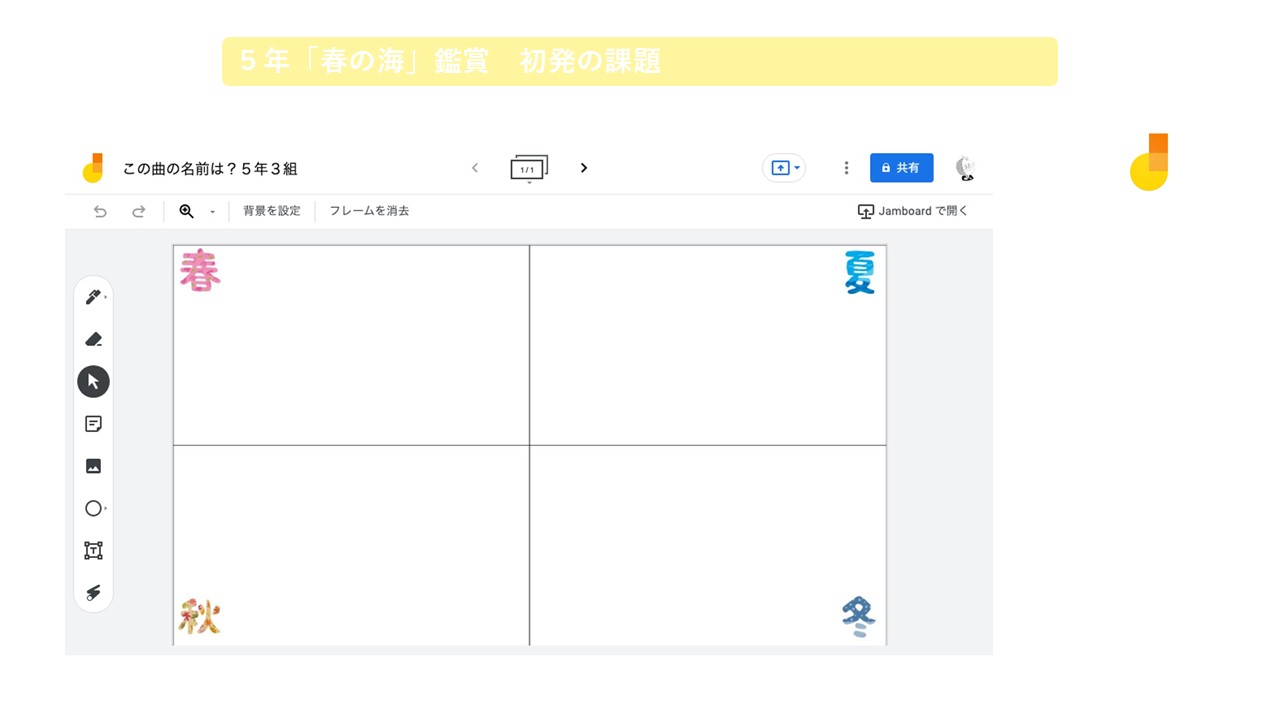1280x720 pixels.
Task: Go to the next frame arrow
Action: [584, 168]
